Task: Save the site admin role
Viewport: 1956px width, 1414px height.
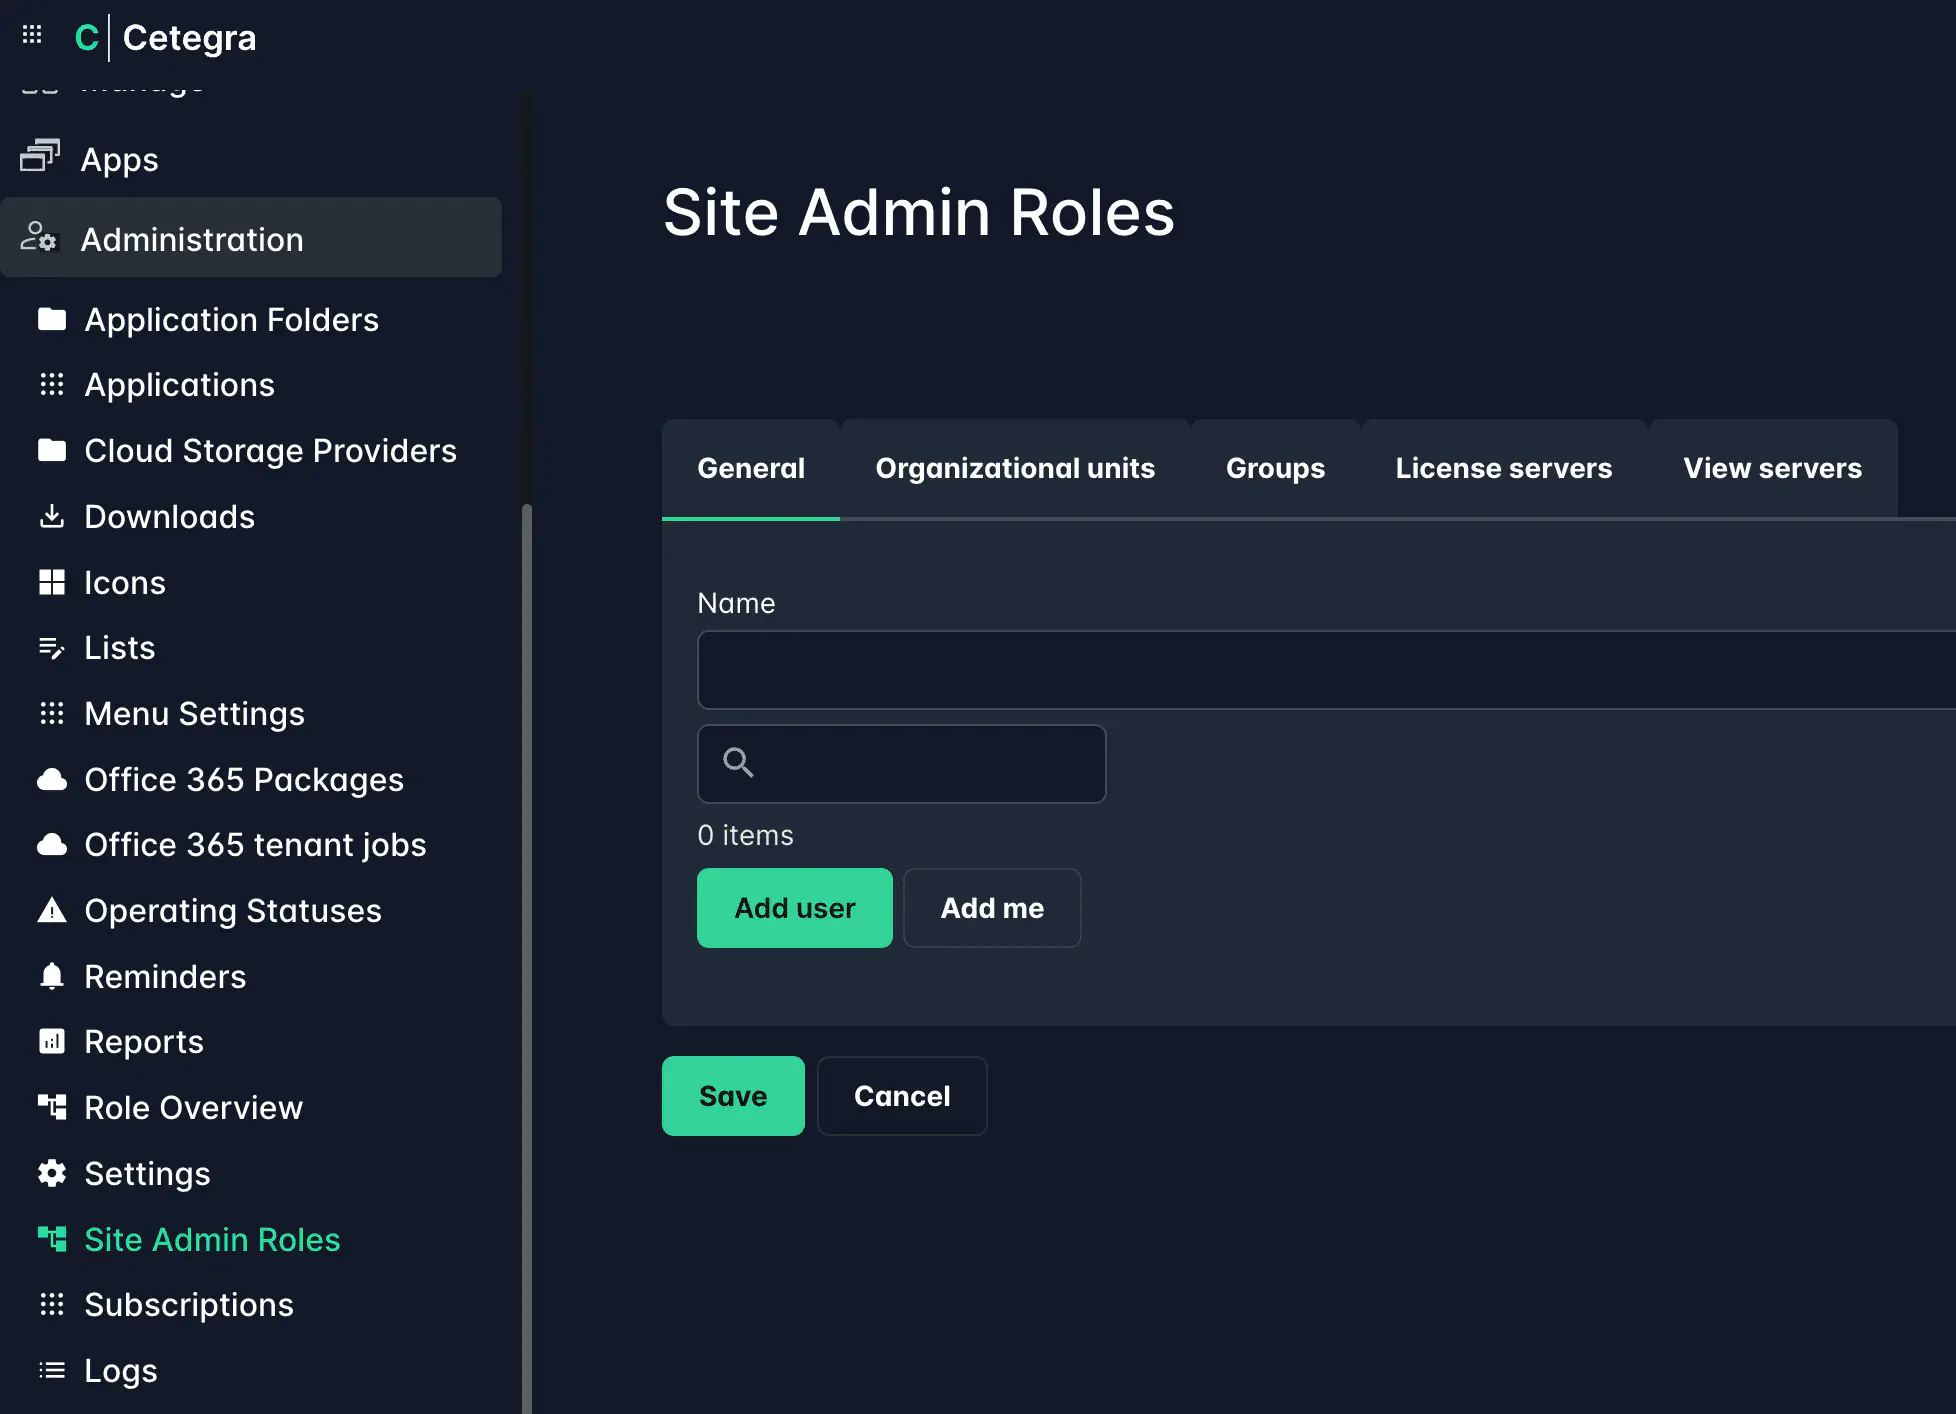Action: 732,1096
